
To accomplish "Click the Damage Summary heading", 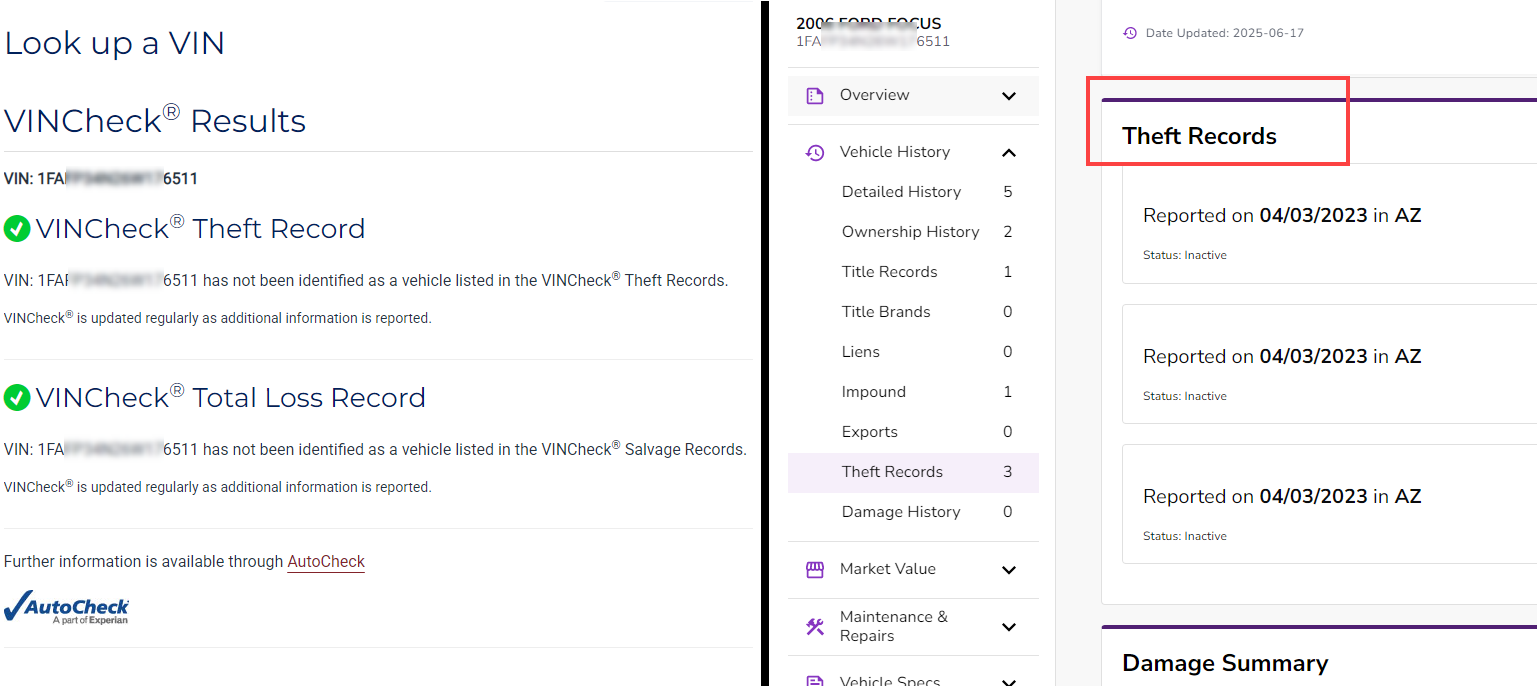I will point(1225,664).
